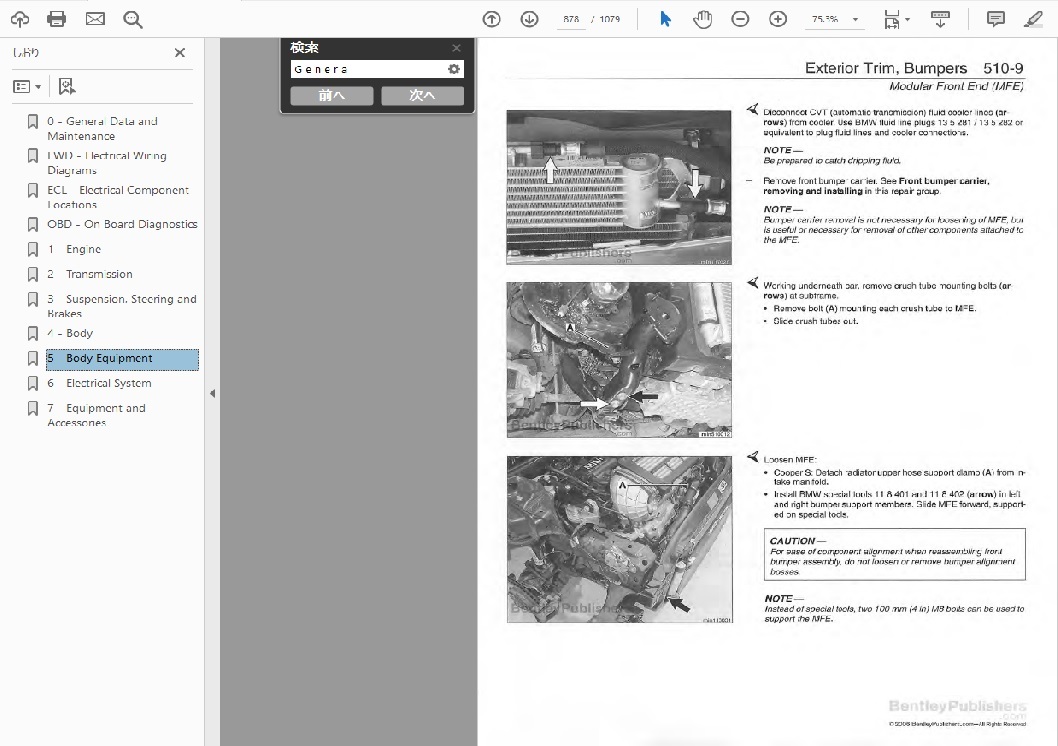Open the magnifier search tool
Image resolution: width=1058 pixels, height=746 pixels.
click(132, 19)
